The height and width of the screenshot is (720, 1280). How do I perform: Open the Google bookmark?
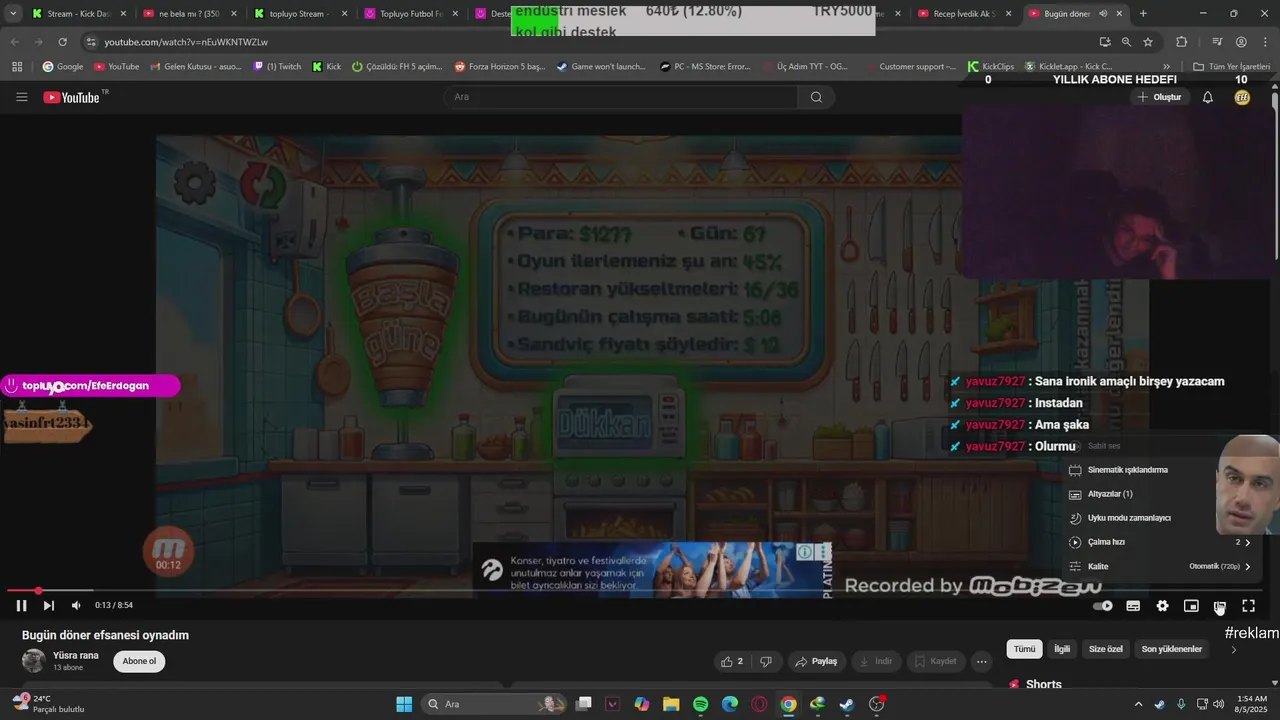point(62,67)
